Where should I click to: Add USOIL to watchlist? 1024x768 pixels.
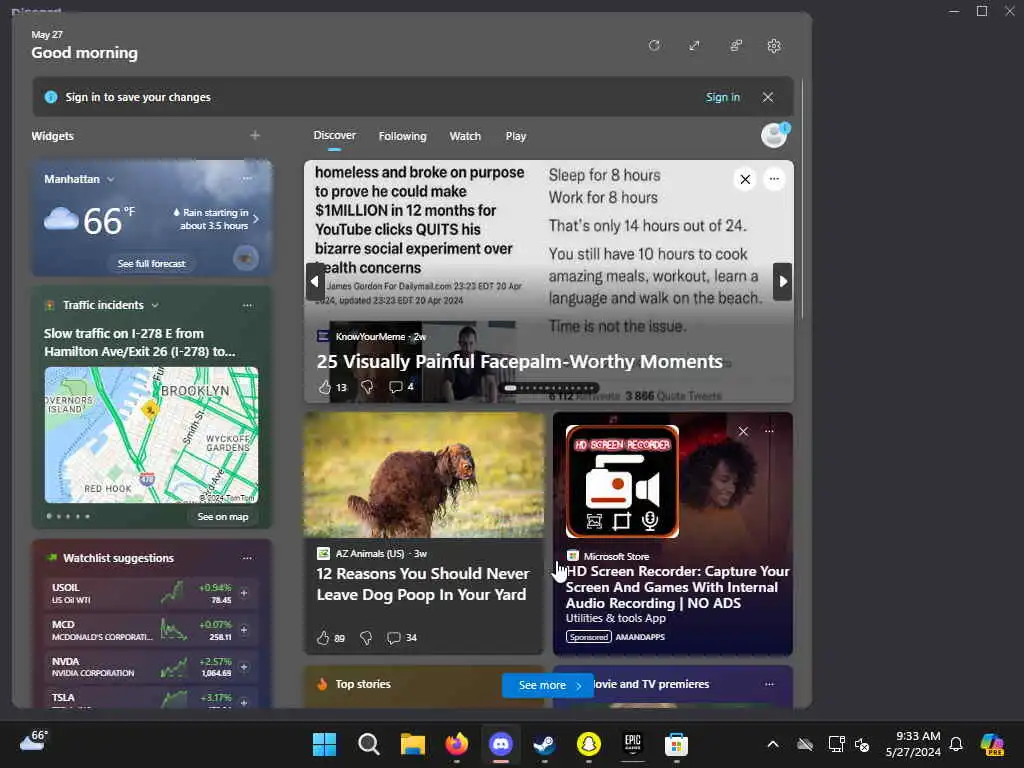click(244, 593)
